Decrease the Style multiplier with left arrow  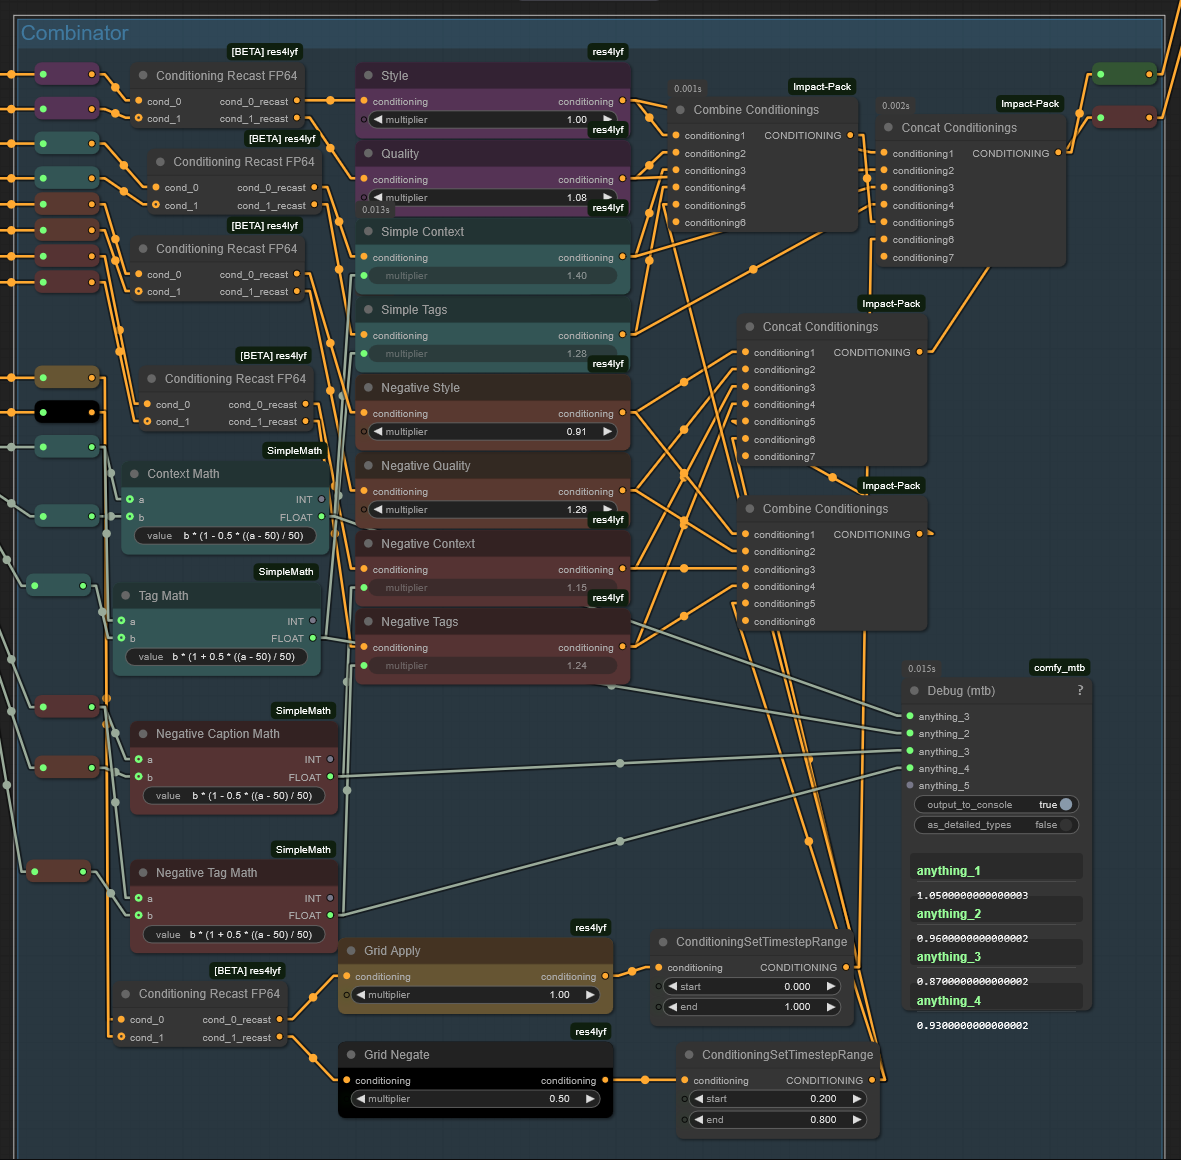coord(378,120)
